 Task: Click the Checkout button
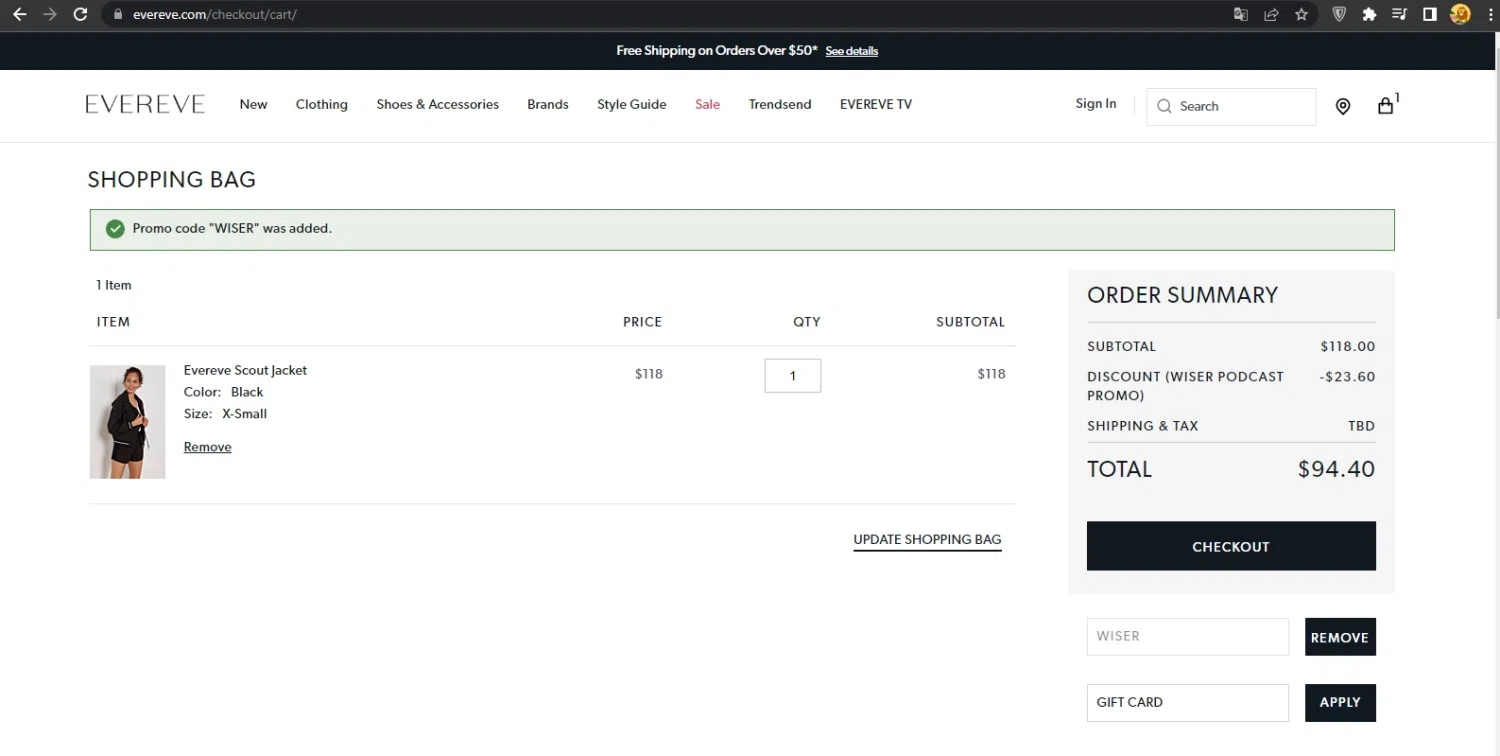[1231, 546]
